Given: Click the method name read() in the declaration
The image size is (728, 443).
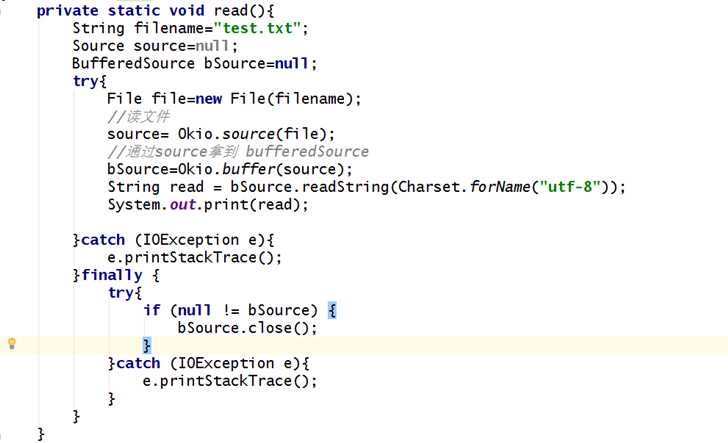Looking at the screenshot, I should [x=239, y=10].
